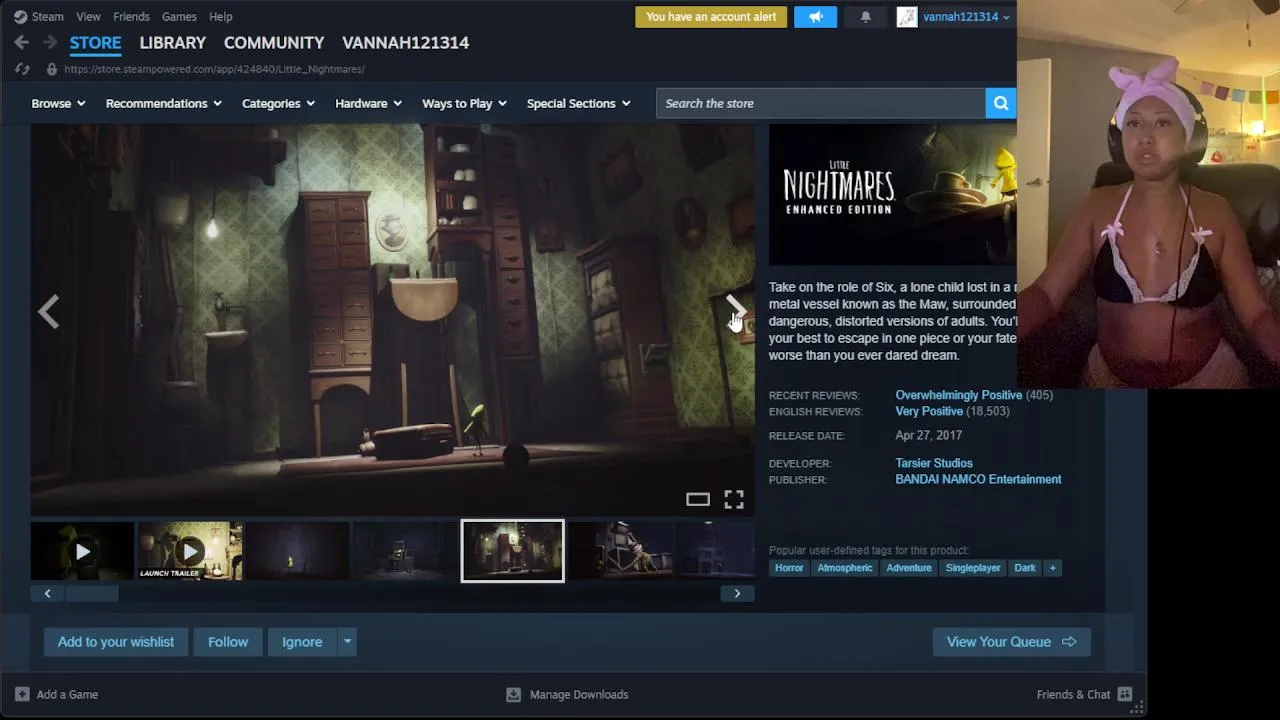The width and height of the screenshot is (1280, 720).
Task: Select the Adventure tag
Action: [x=909, y=568]
